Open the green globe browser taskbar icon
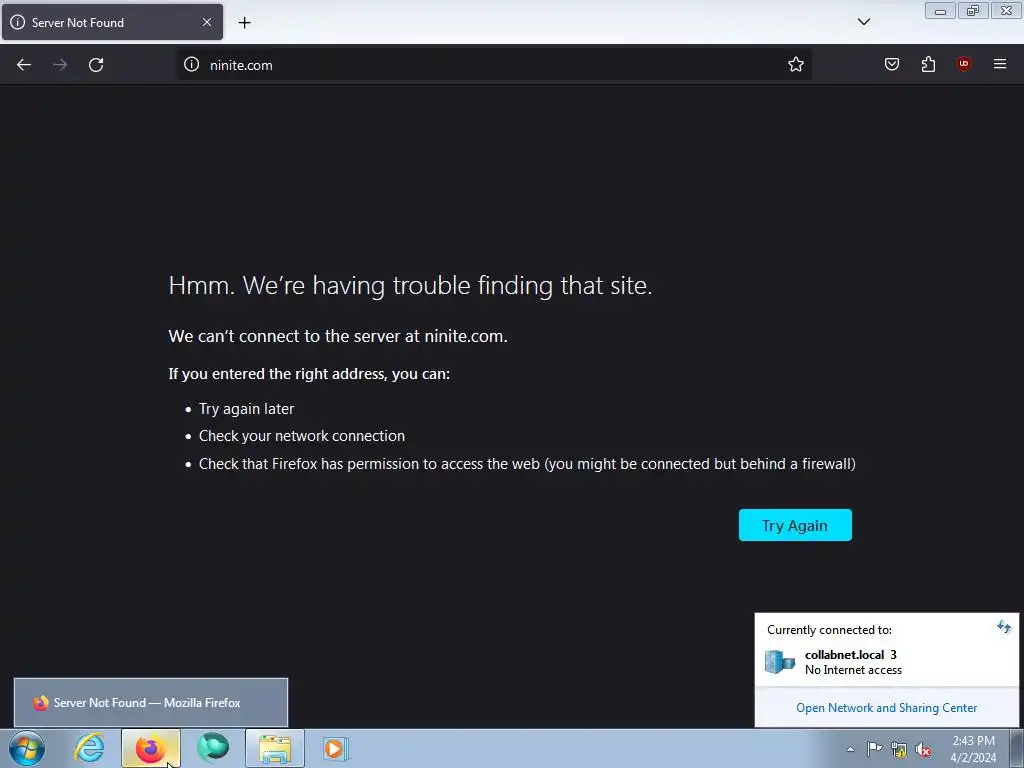Viewport: 1024px width, 768px height. pyautogui.click(x=213, y=748)
